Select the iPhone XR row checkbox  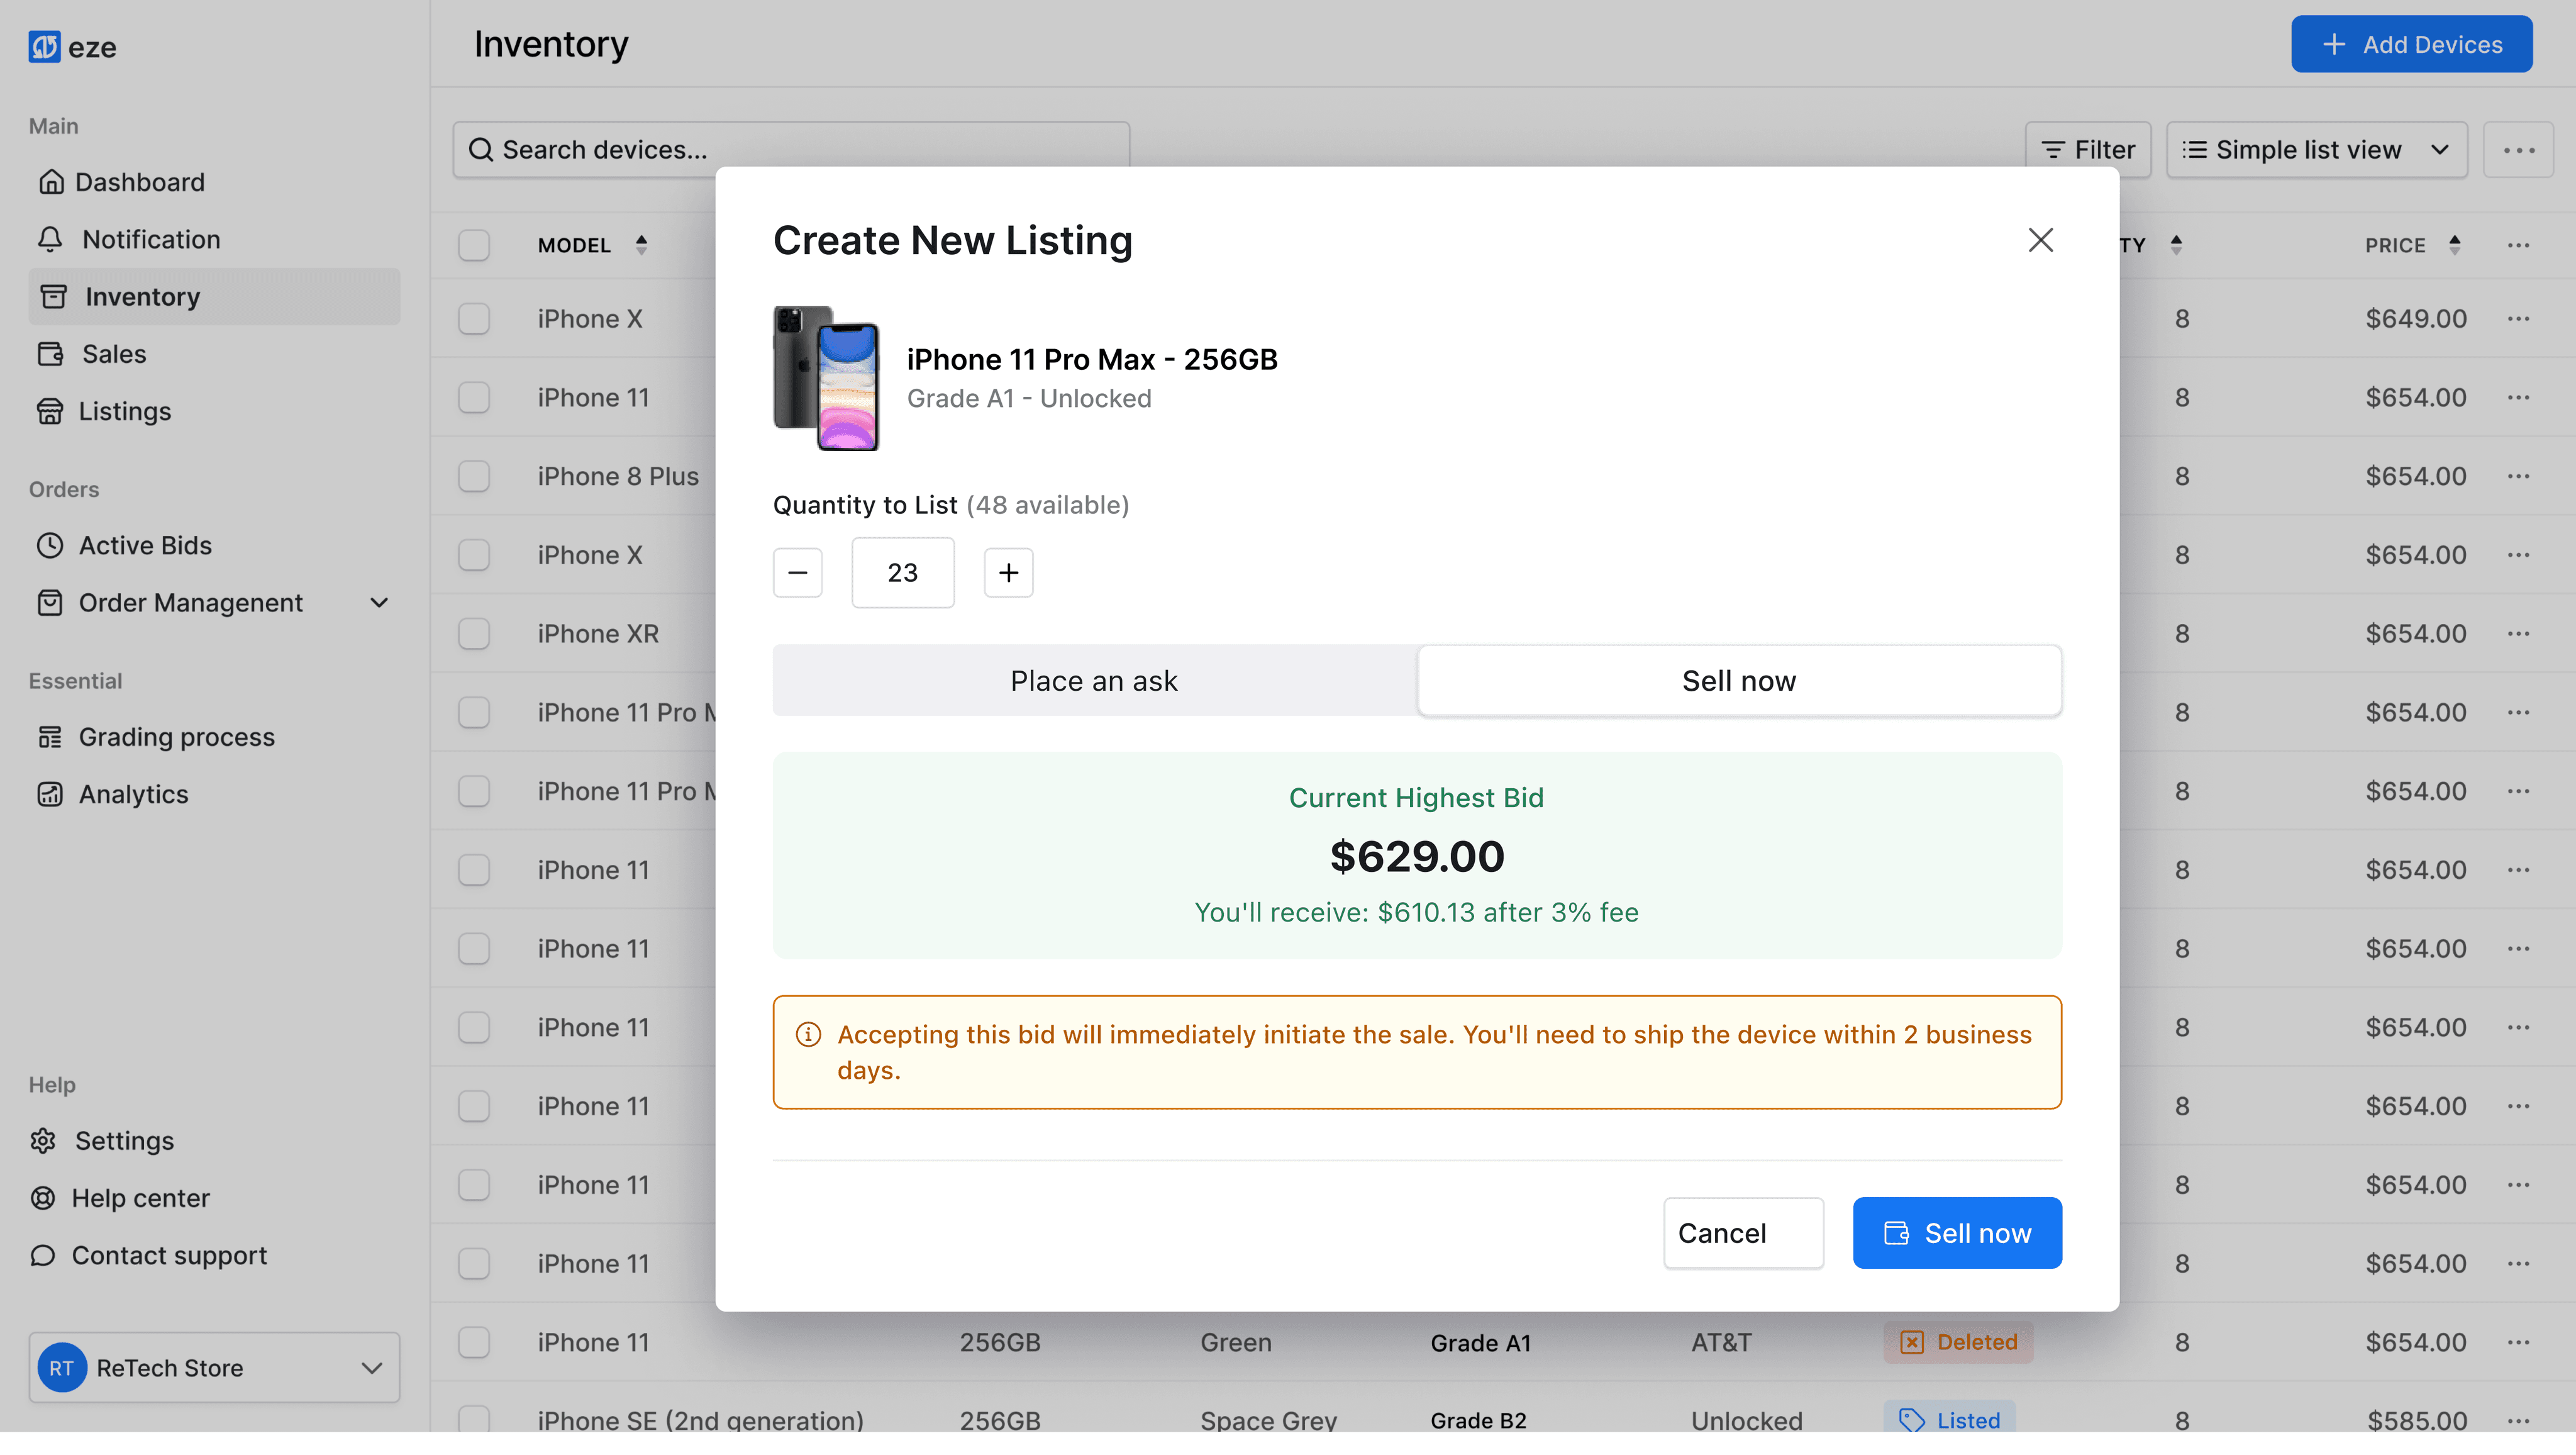click(x=474, y=634)
